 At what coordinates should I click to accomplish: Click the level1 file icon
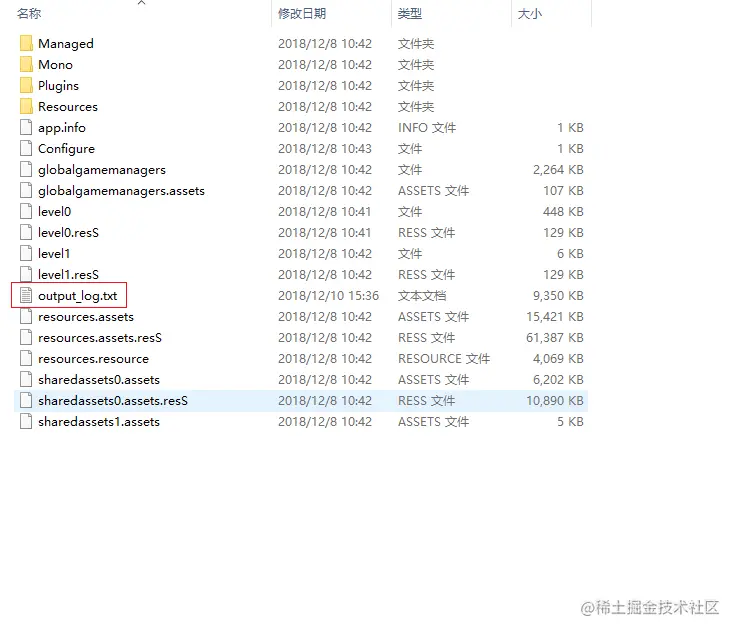point(26,253)
